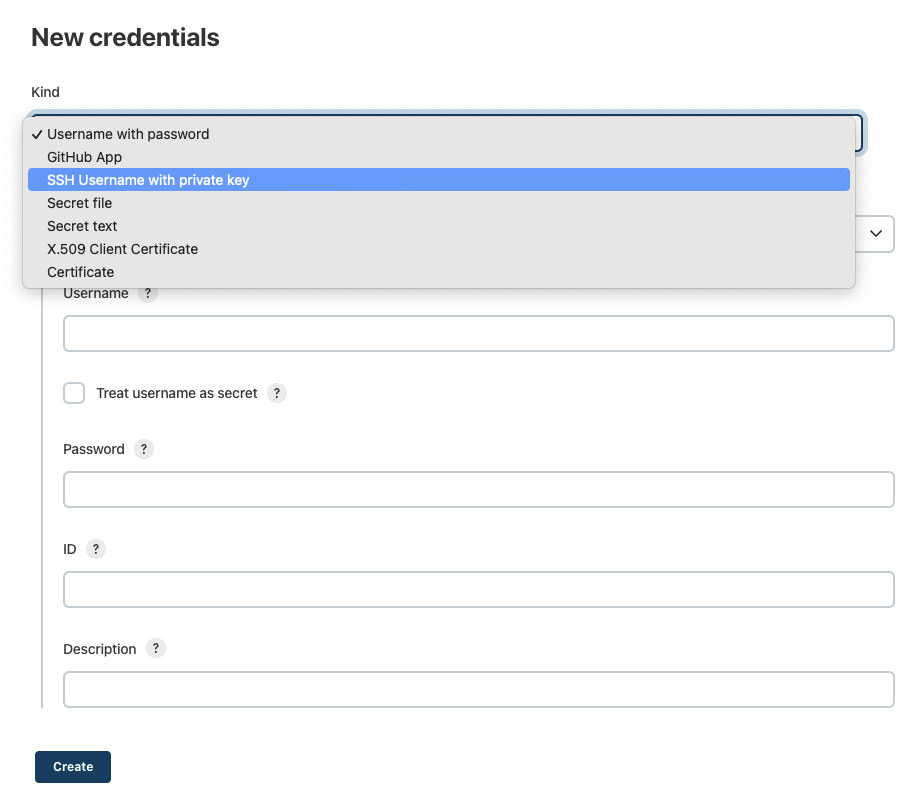The image size is (923, 797).
Task: Open the Username field help icon
Action: [x=147, y=293]
